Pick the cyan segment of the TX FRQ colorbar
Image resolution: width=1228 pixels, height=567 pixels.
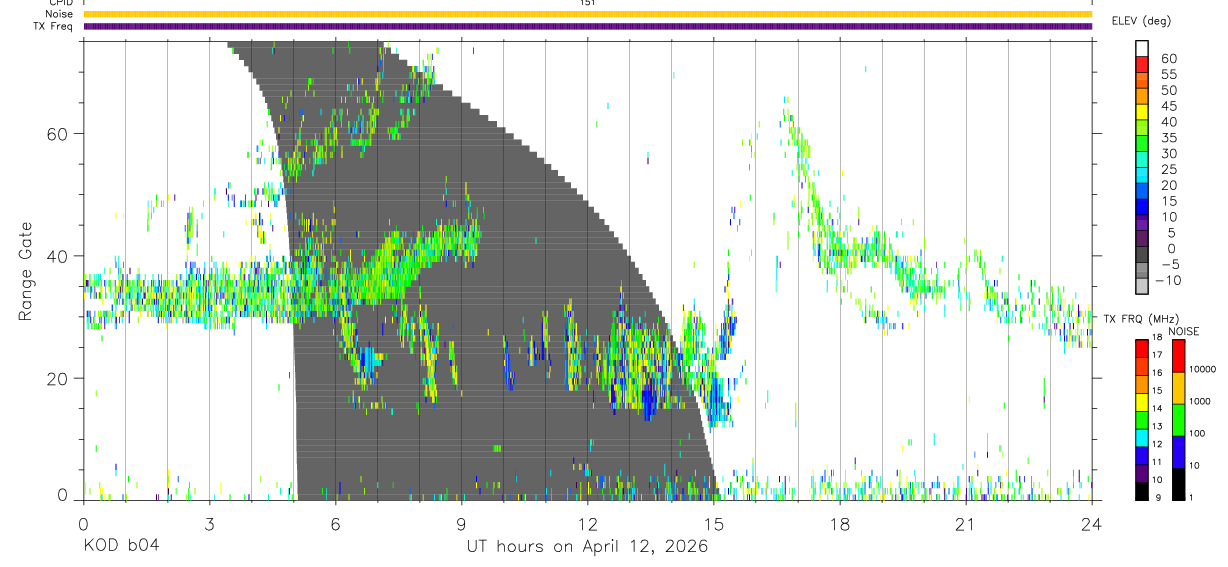point(1142,438)
